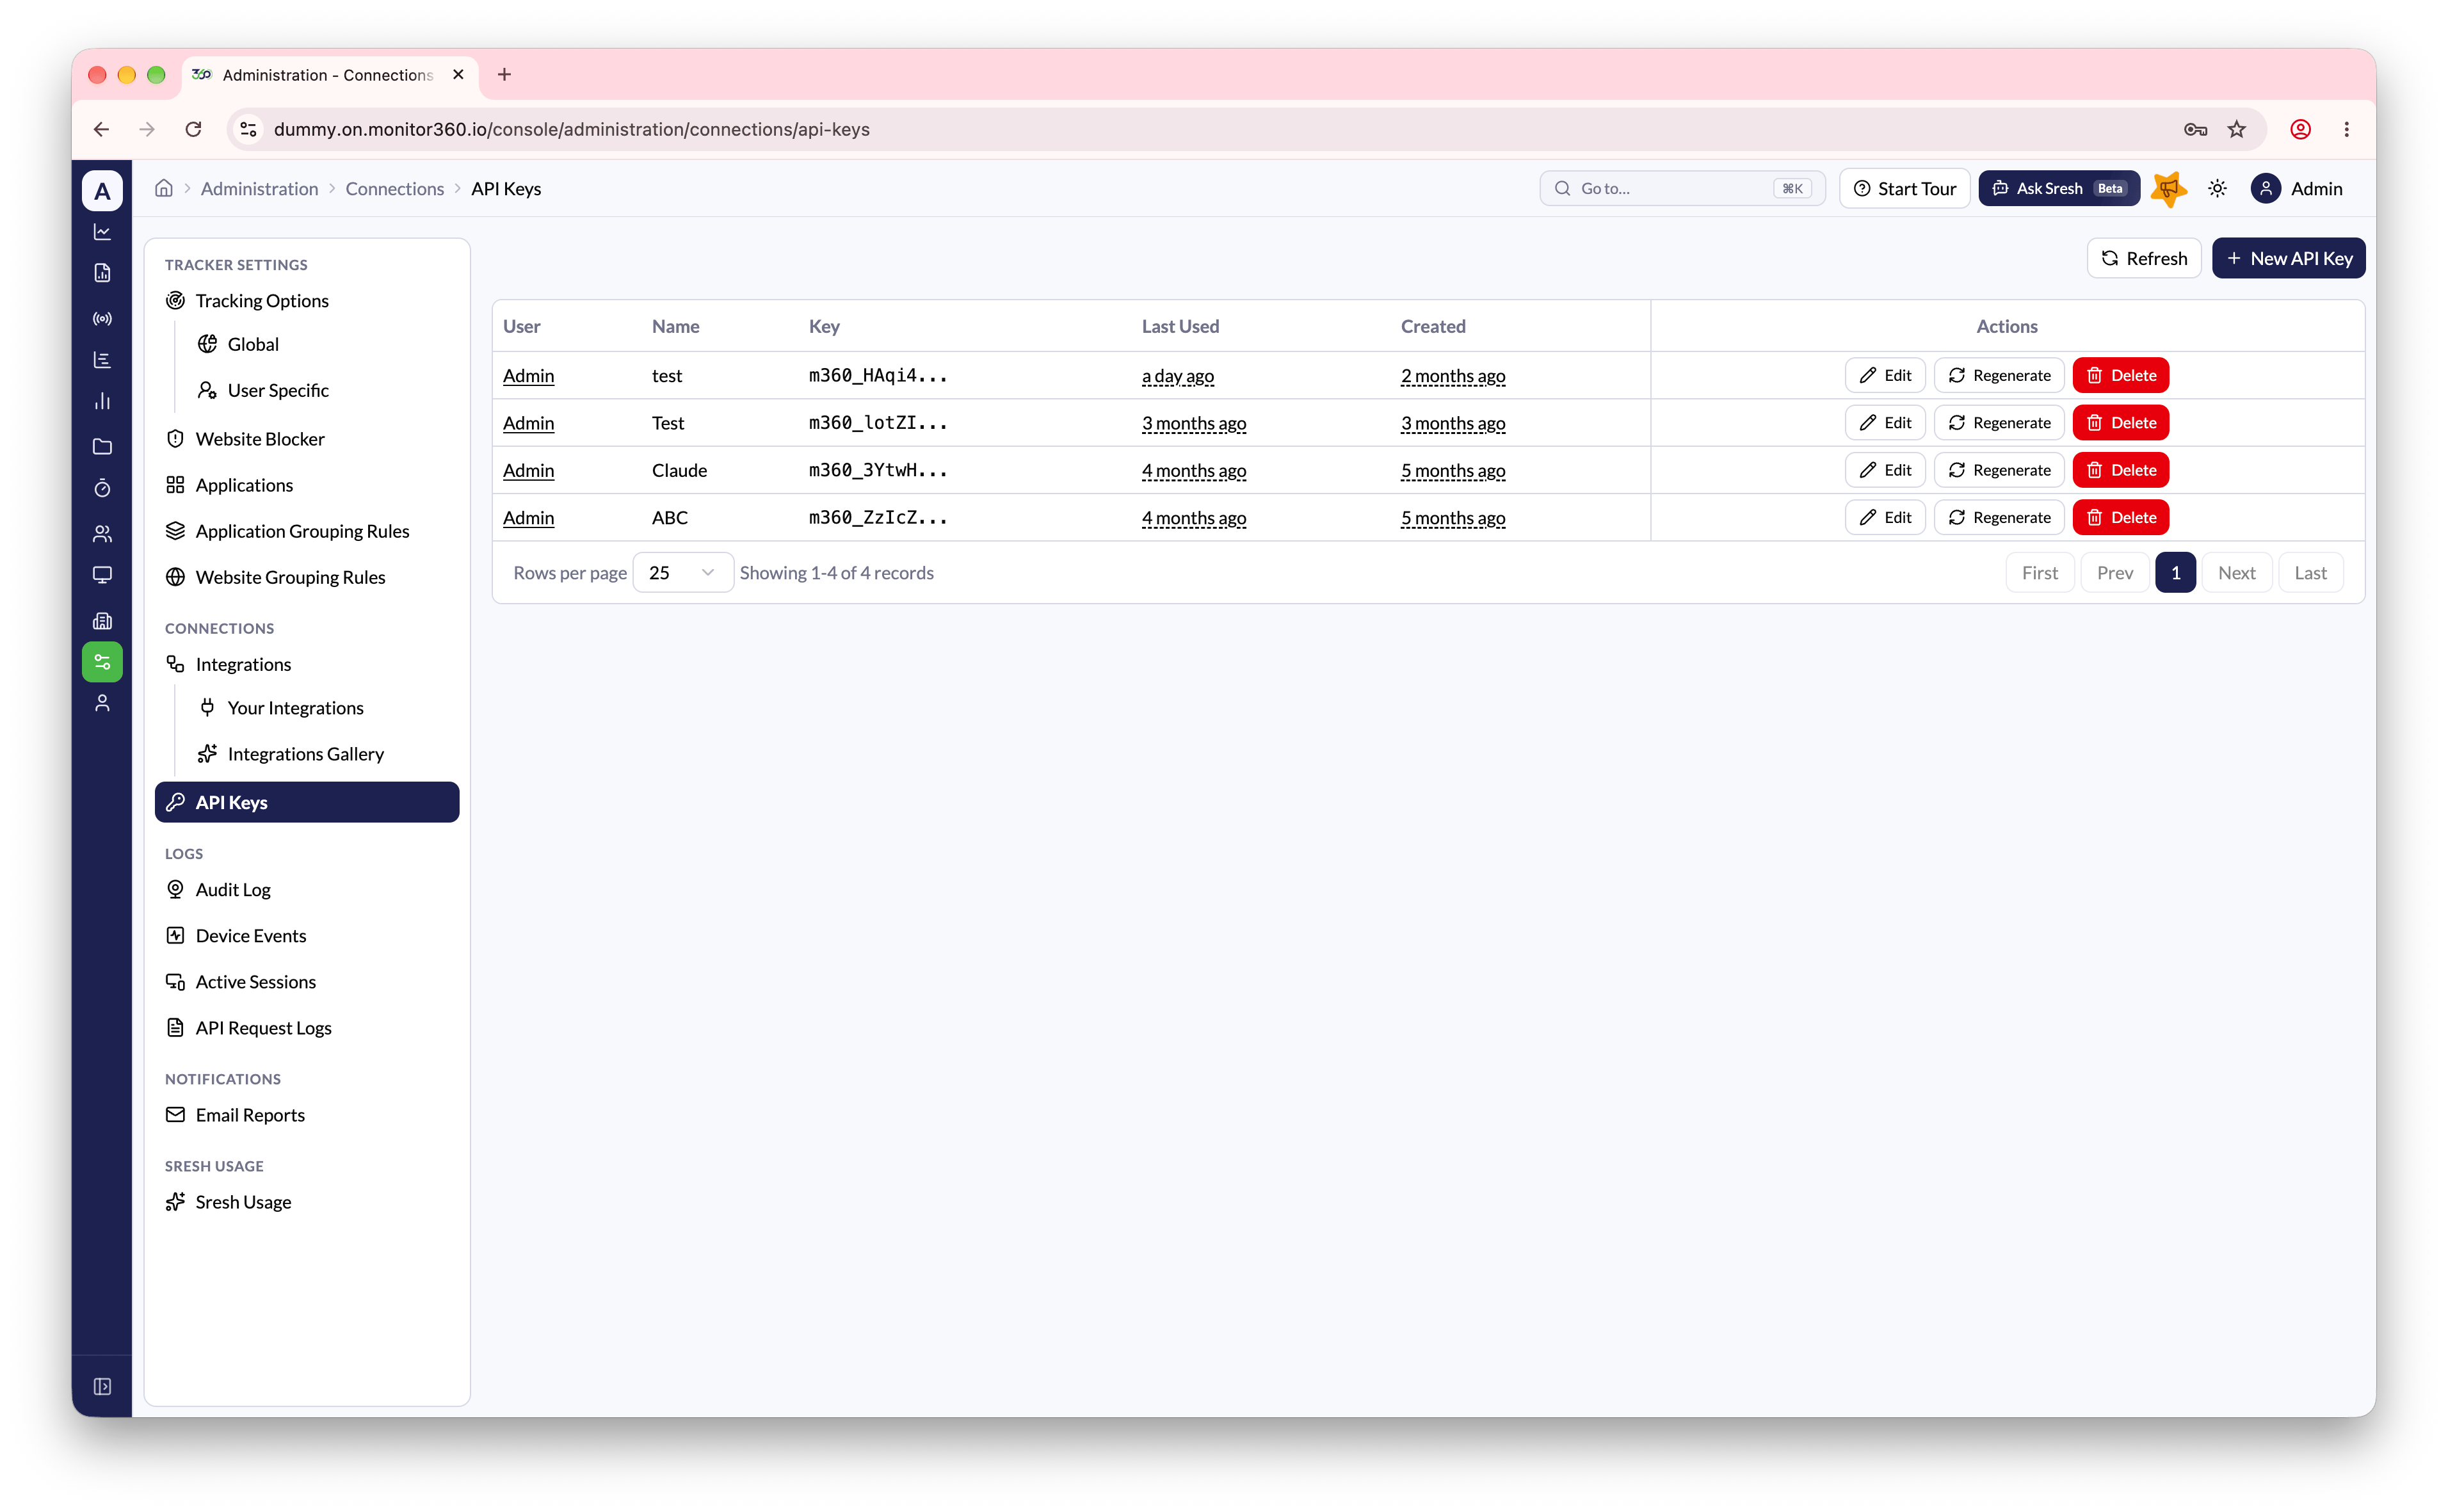Regenerate the ABC API key
This screenshot has height=1512, width=2448.
(x=1999, y=517)
